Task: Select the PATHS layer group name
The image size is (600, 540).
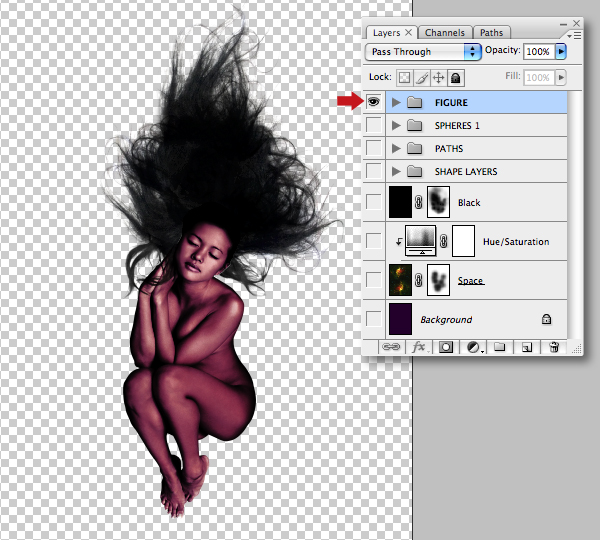Action: point(449,148)
